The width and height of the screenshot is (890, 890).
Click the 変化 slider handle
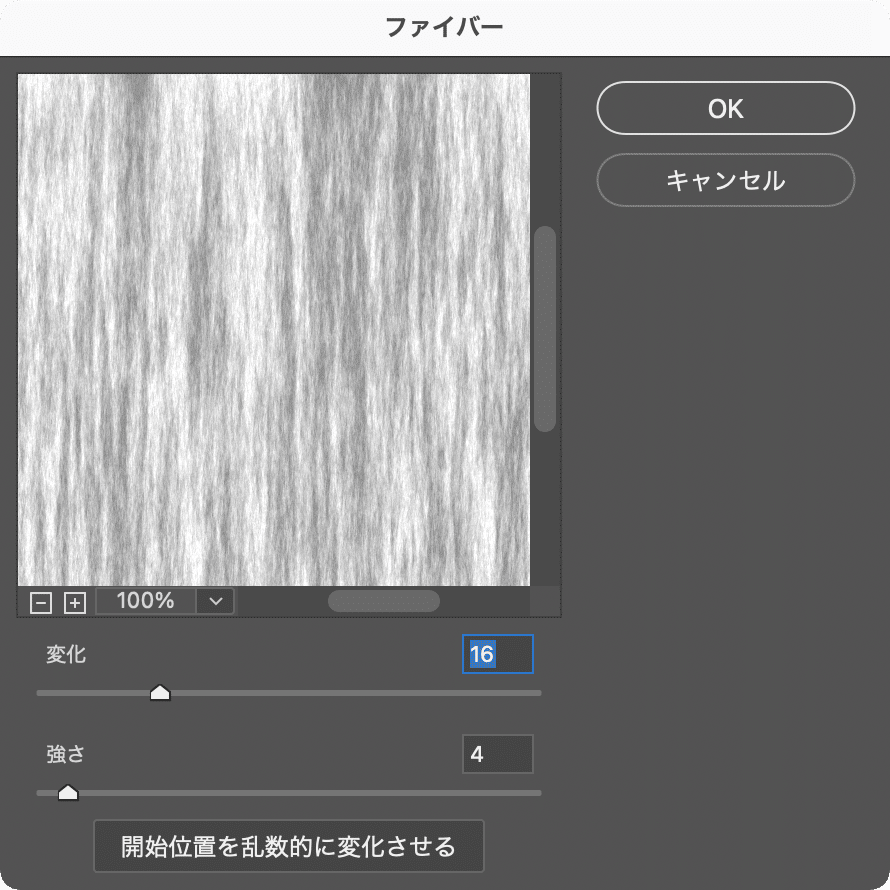(x=160, y=692)
